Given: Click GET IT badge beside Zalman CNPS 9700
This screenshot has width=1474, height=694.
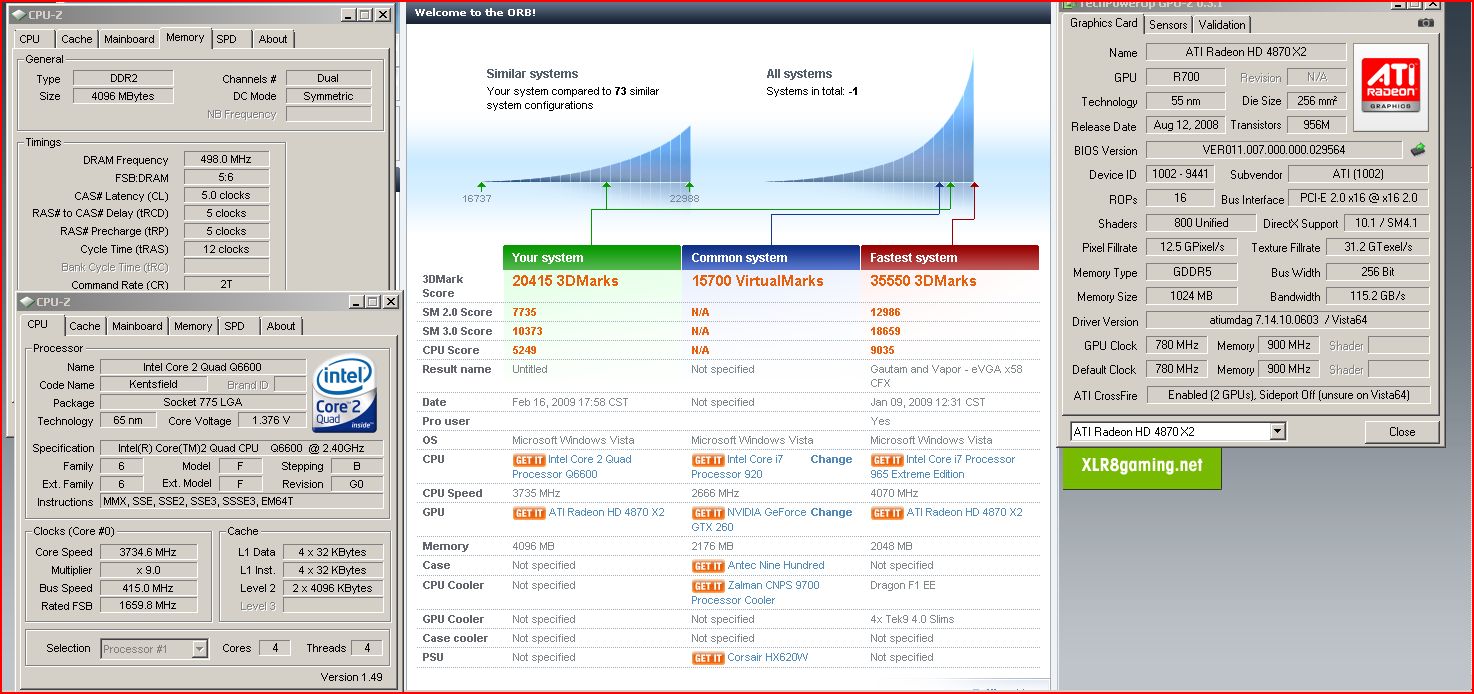Looking at the screenshot, I should point(708,586).
